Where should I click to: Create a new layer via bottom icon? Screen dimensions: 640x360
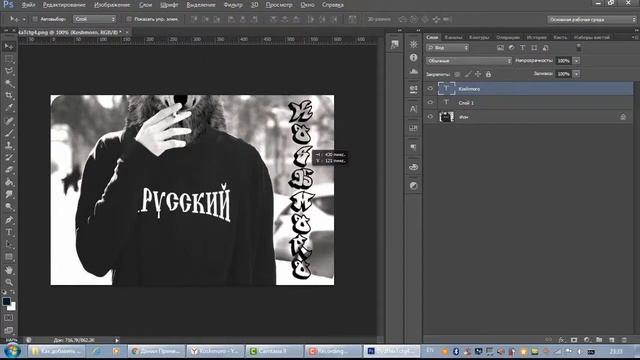coord(612,340)
